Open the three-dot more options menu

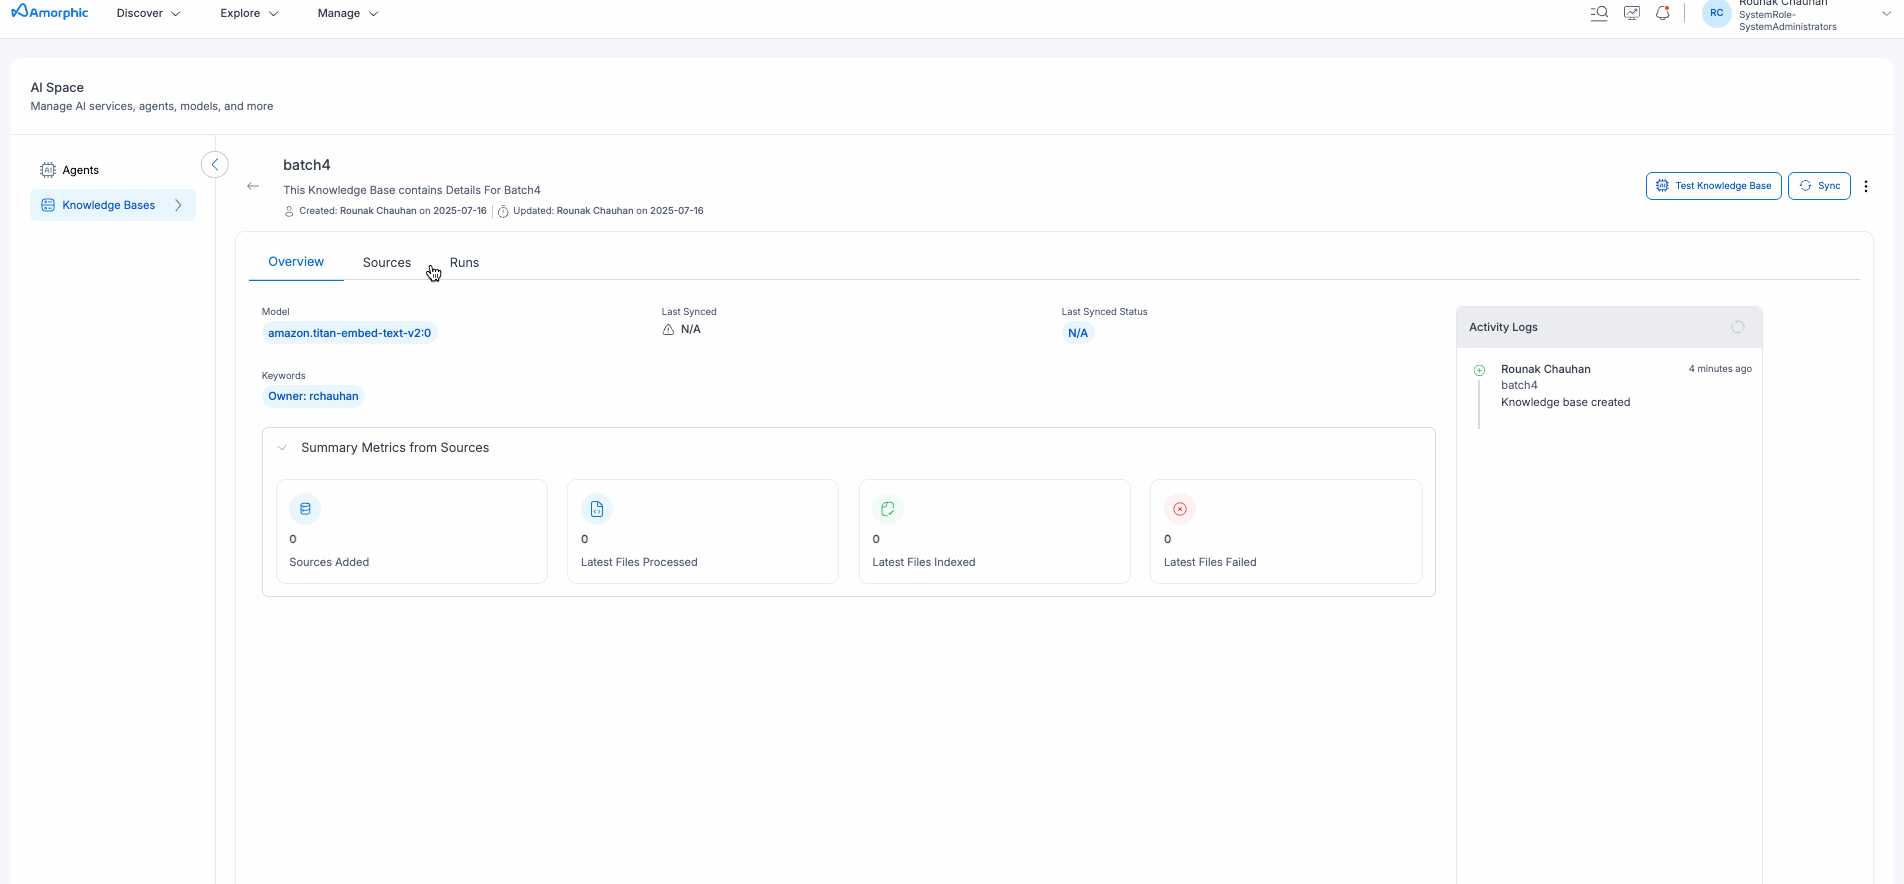click(x=1866, y=186)
